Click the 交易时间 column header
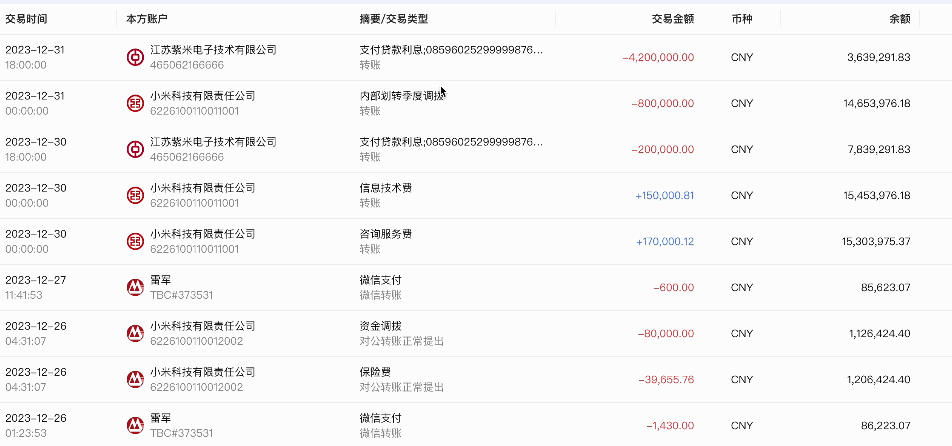The height and width of the screenshot is (446, 952). 26,19
